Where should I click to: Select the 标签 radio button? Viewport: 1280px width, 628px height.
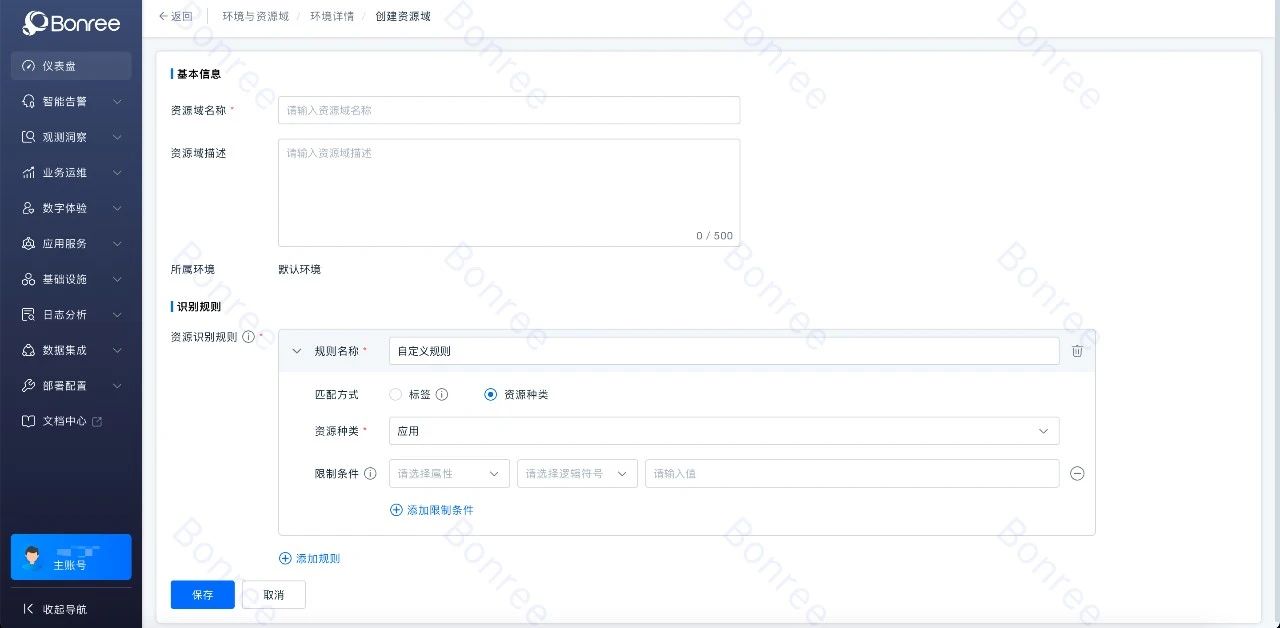396,395
